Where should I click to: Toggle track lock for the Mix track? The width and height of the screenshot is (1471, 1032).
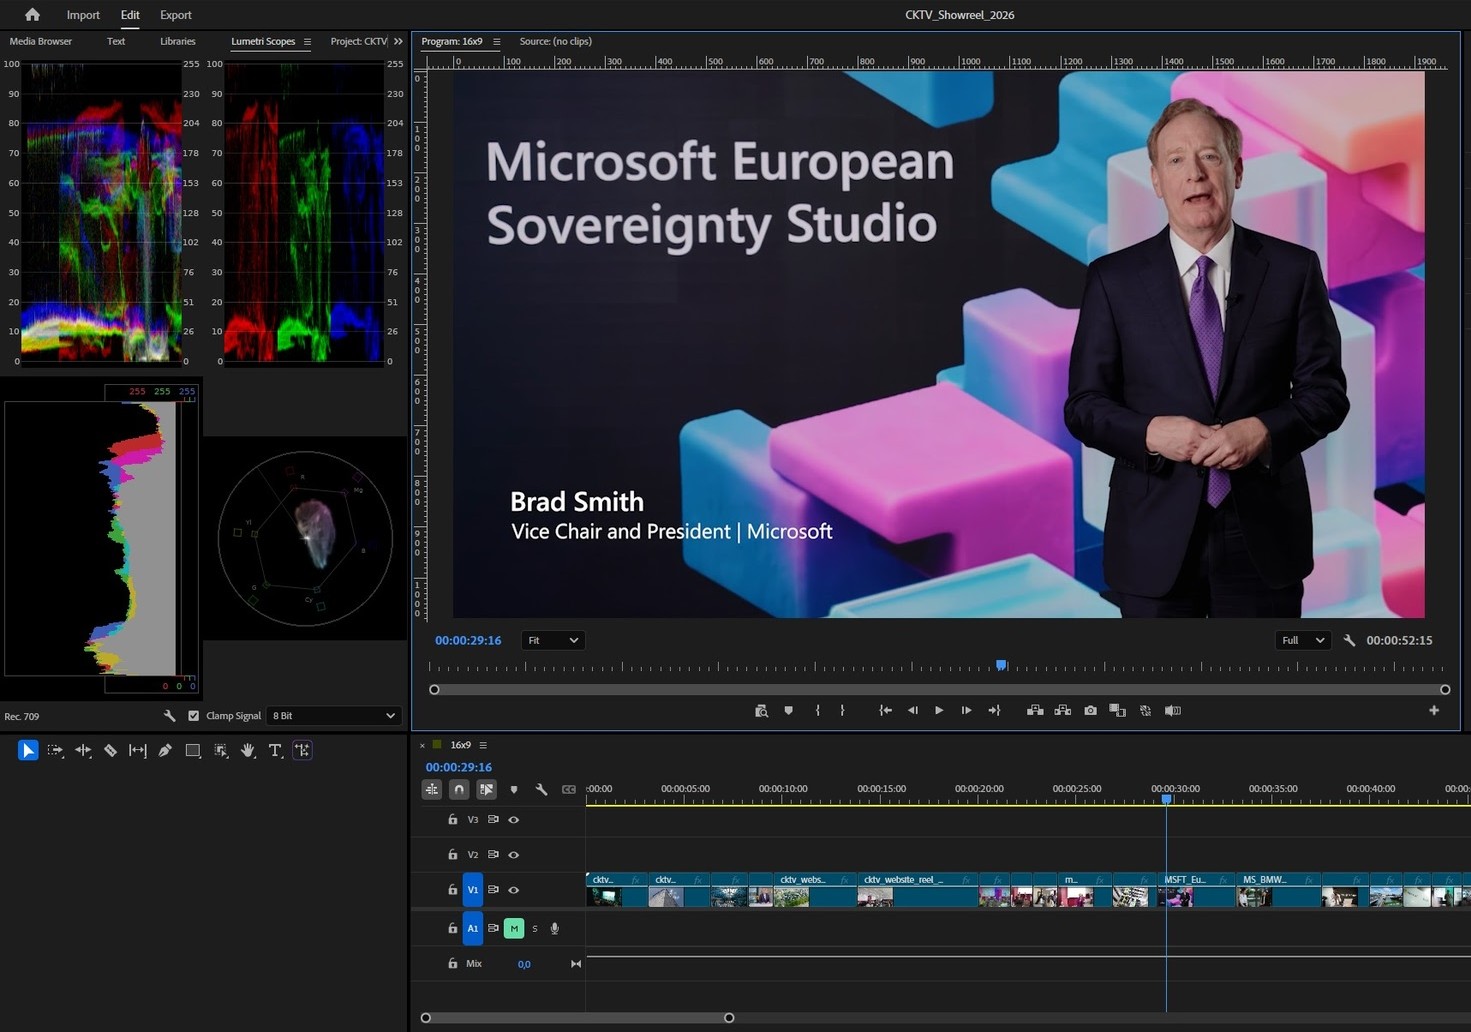point(453,963)
